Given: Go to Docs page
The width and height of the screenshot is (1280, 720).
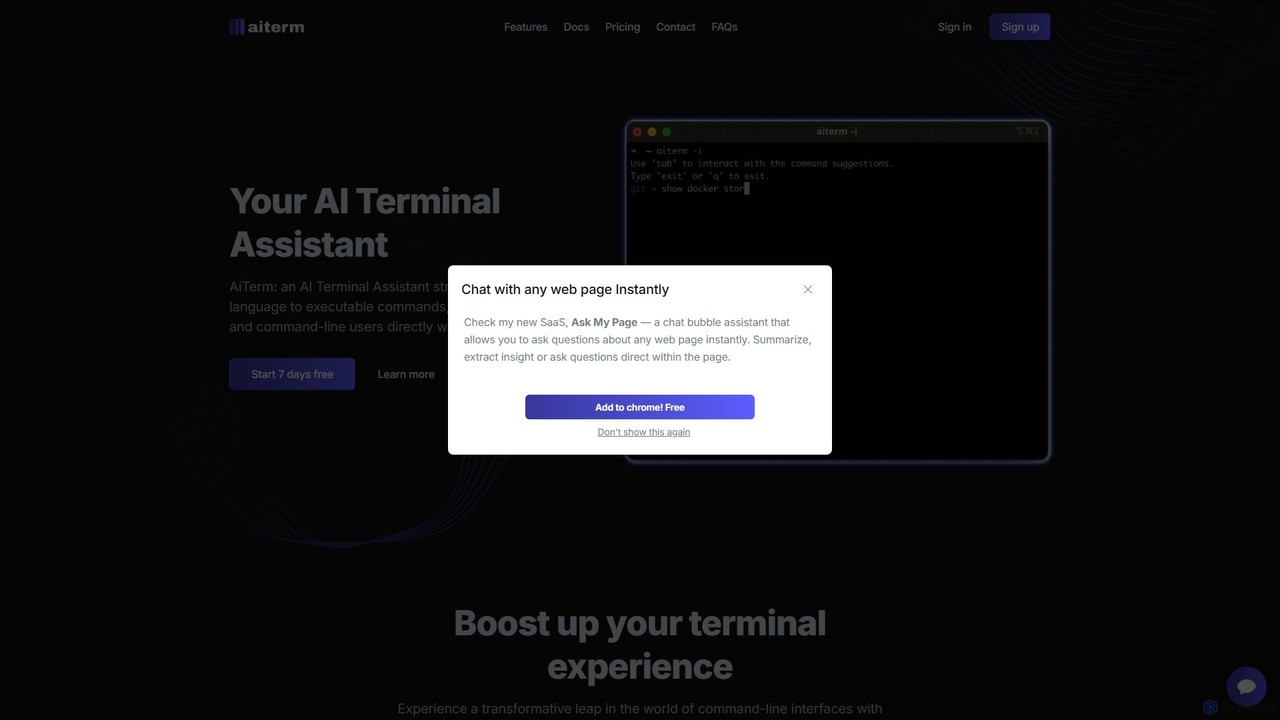Looking at the screenshot, I should tap(576, 27).
